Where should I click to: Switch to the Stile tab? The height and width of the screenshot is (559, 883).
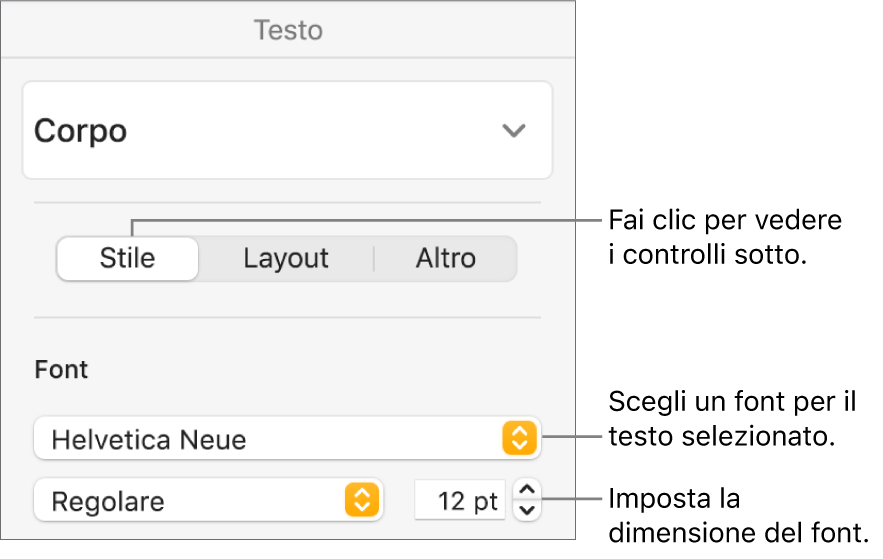[x=128, y=258]
